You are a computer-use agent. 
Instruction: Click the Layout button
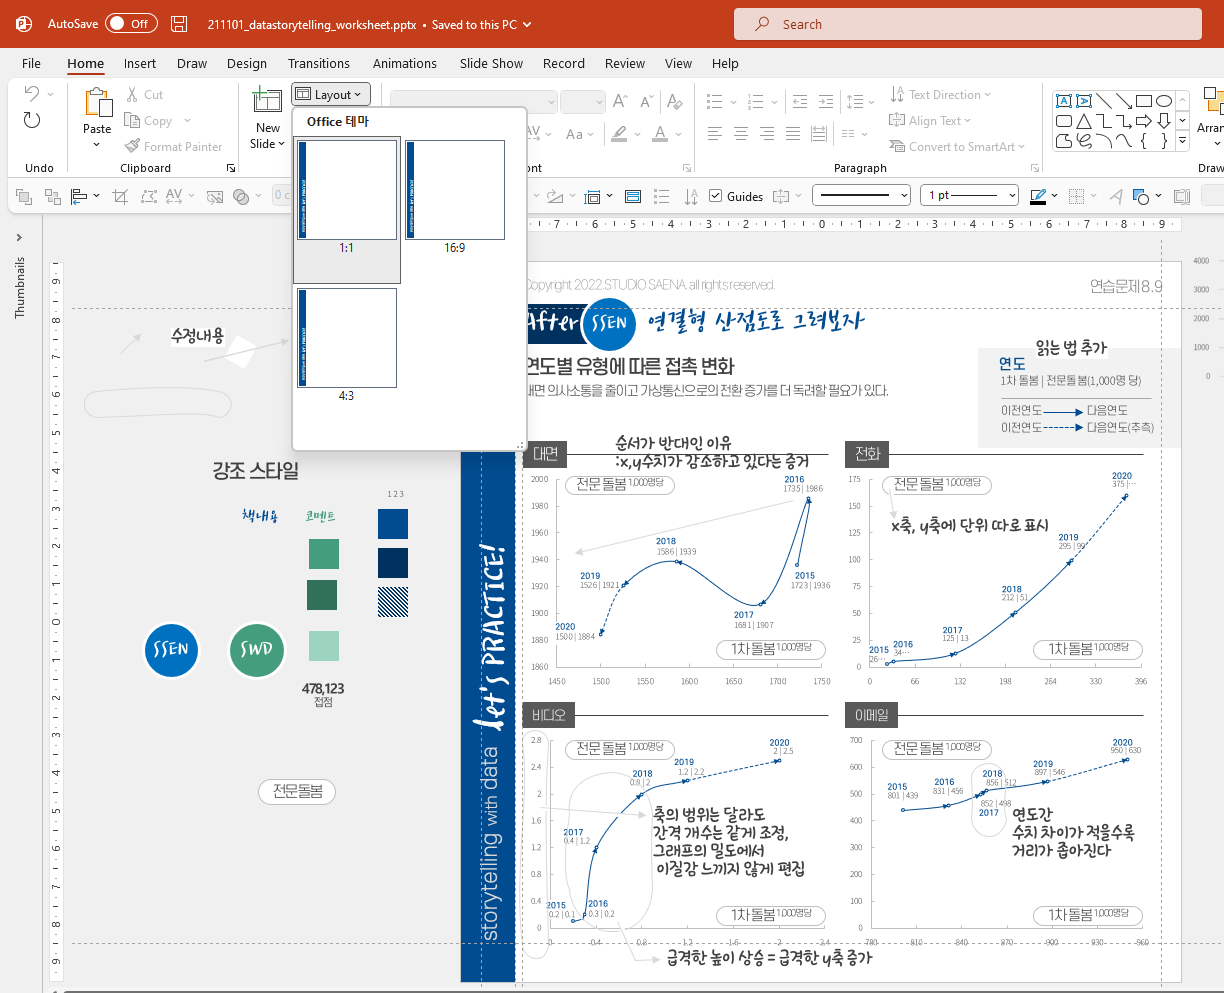[x=332, y=94]
